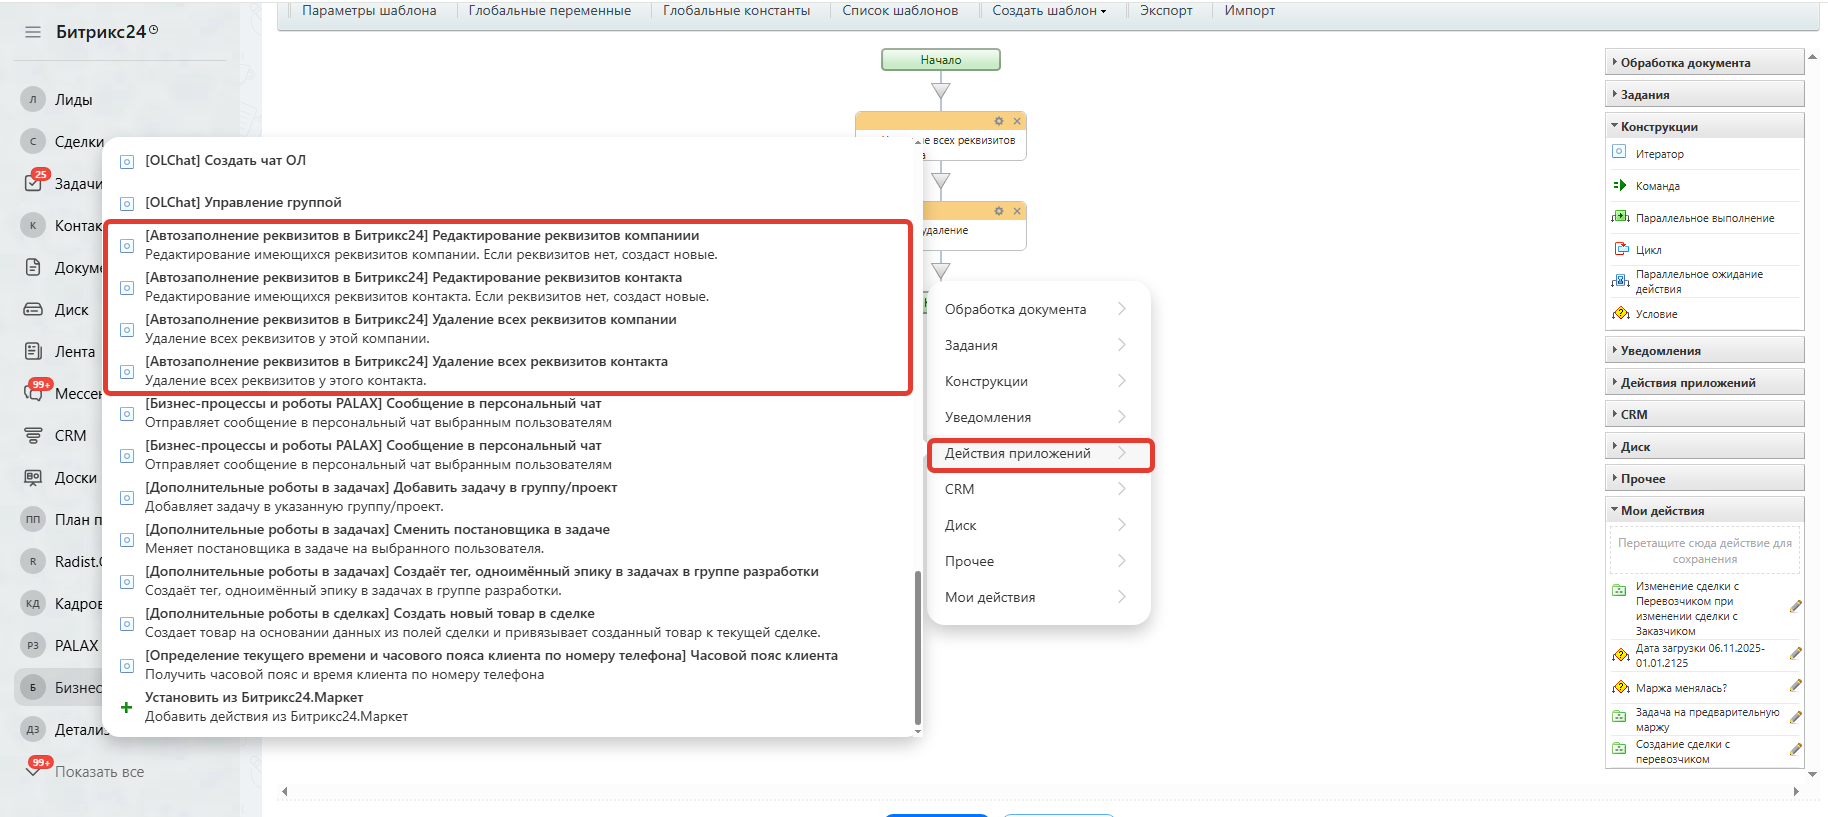Expand the Задания section in right panel
The image size is (1828, 817).
coord(1704,94)
